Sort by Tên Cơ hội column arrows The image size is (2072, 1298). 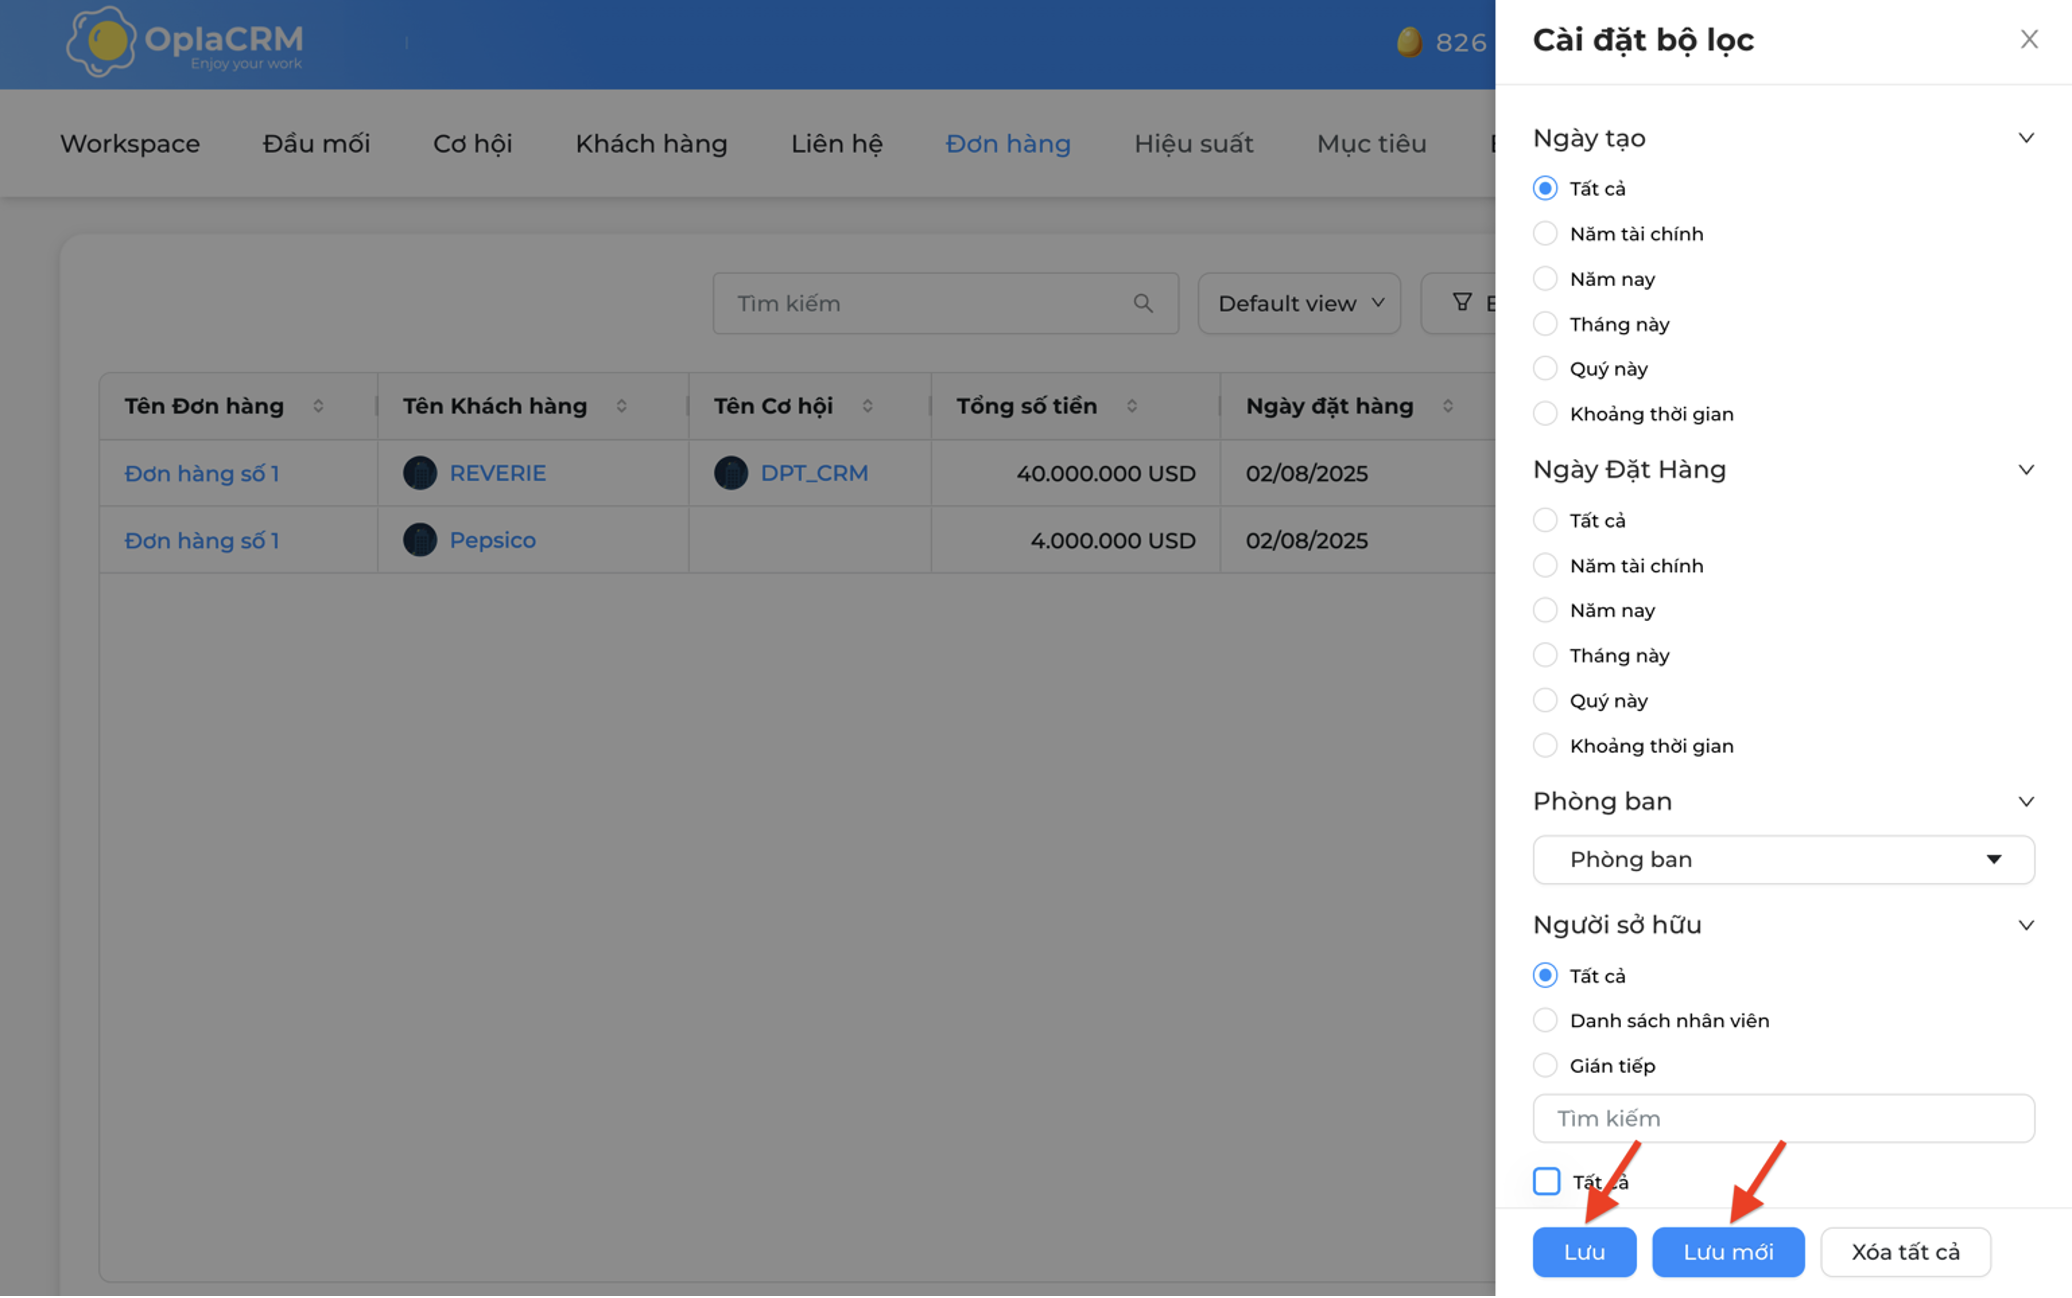(x=867, y=406)
